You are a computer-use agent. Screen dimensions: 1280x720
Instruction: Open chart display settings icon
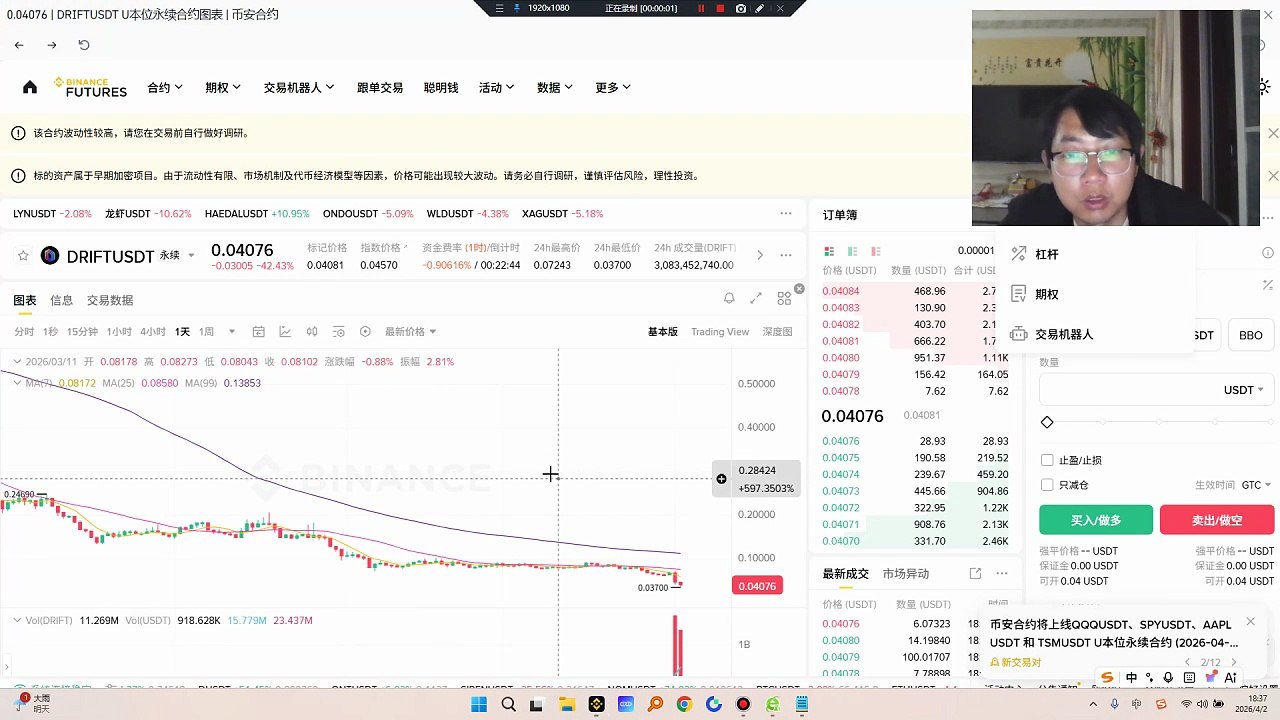pos(338,332)
